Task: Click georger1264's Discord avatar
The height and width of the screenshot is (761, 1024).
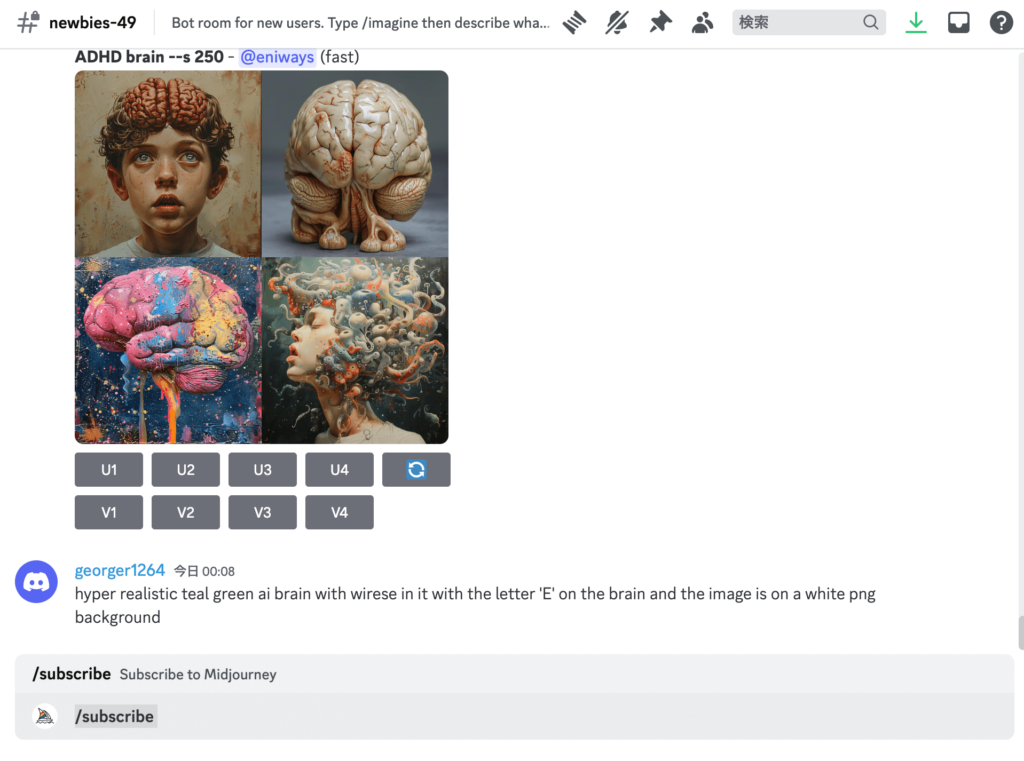Action: [37, 581]
